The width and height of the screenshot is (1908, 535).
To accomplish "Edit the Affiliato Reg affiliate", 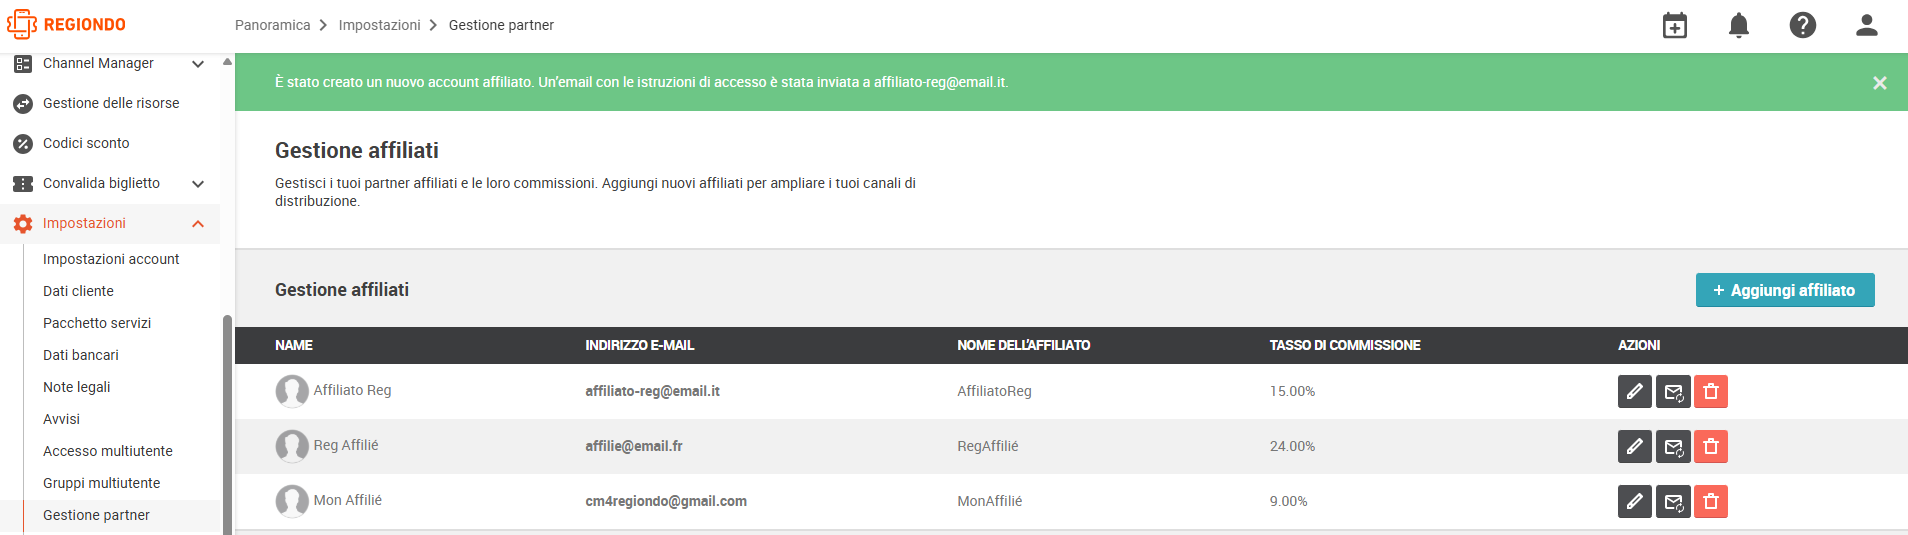I will [x=1635, y=391].
